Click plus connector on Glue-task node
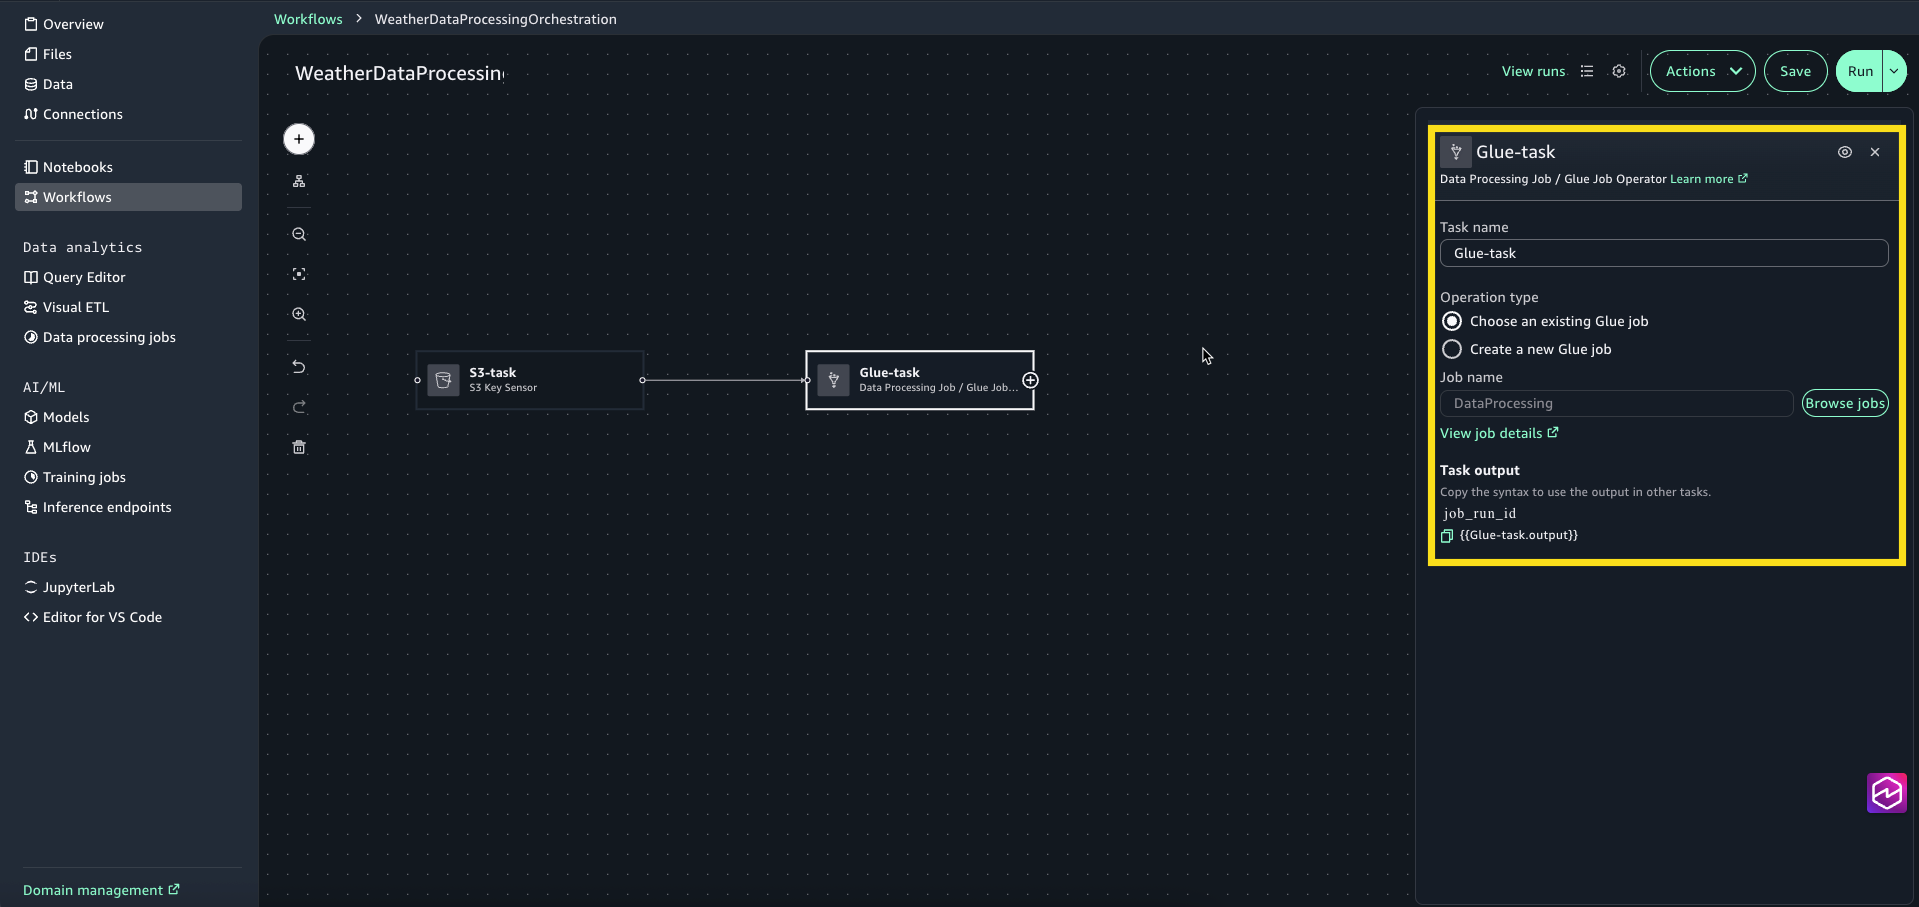Viewport: 1919px width, 907px height. [x=1031, y=380]
